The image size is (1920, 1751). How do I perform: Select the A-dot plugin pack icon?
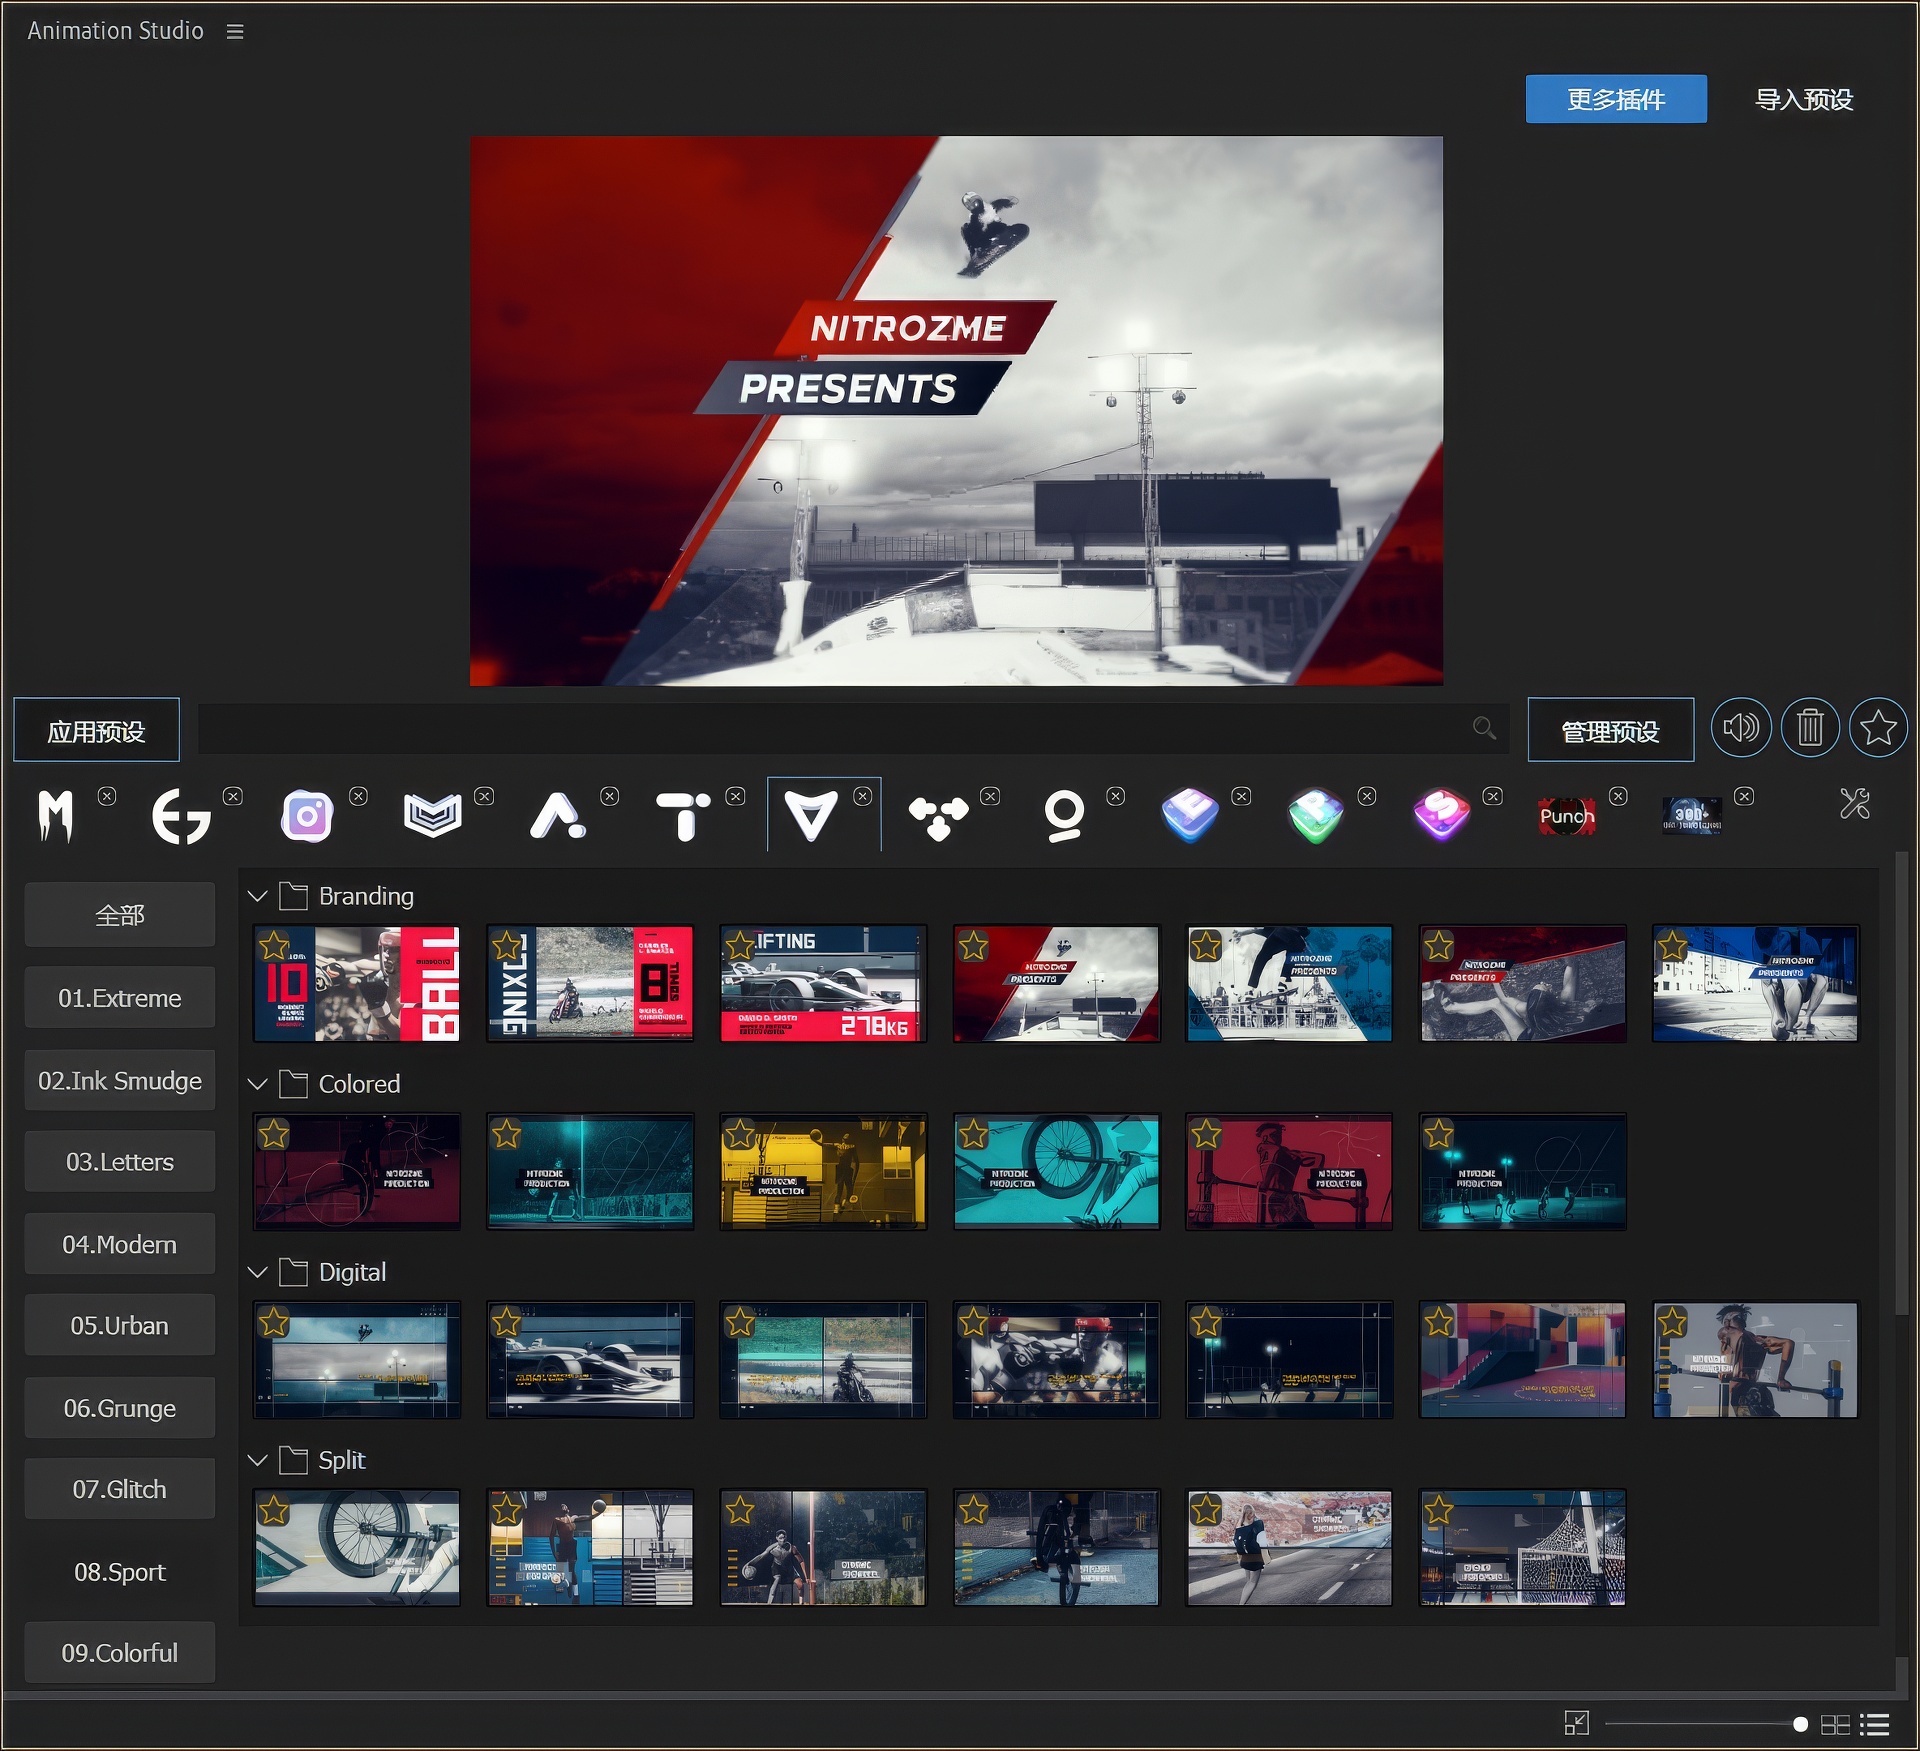coord(557,816)
